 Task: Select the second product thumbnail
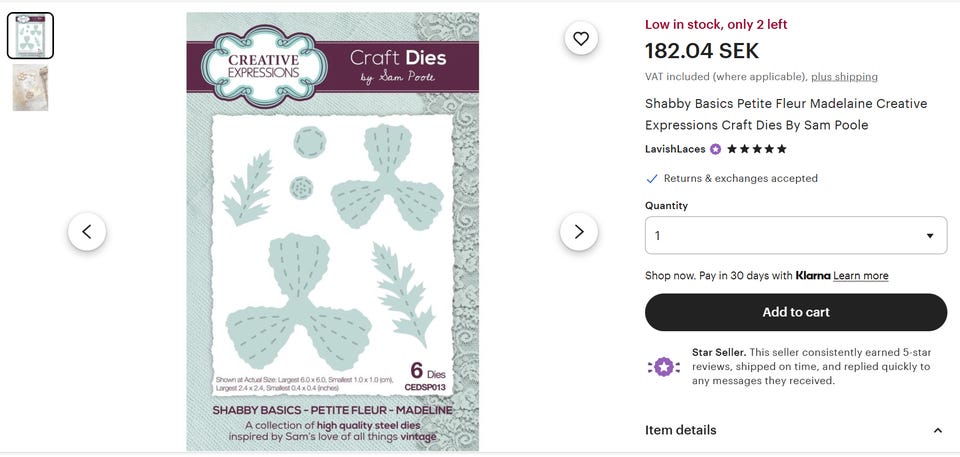[x=30, y=88]
